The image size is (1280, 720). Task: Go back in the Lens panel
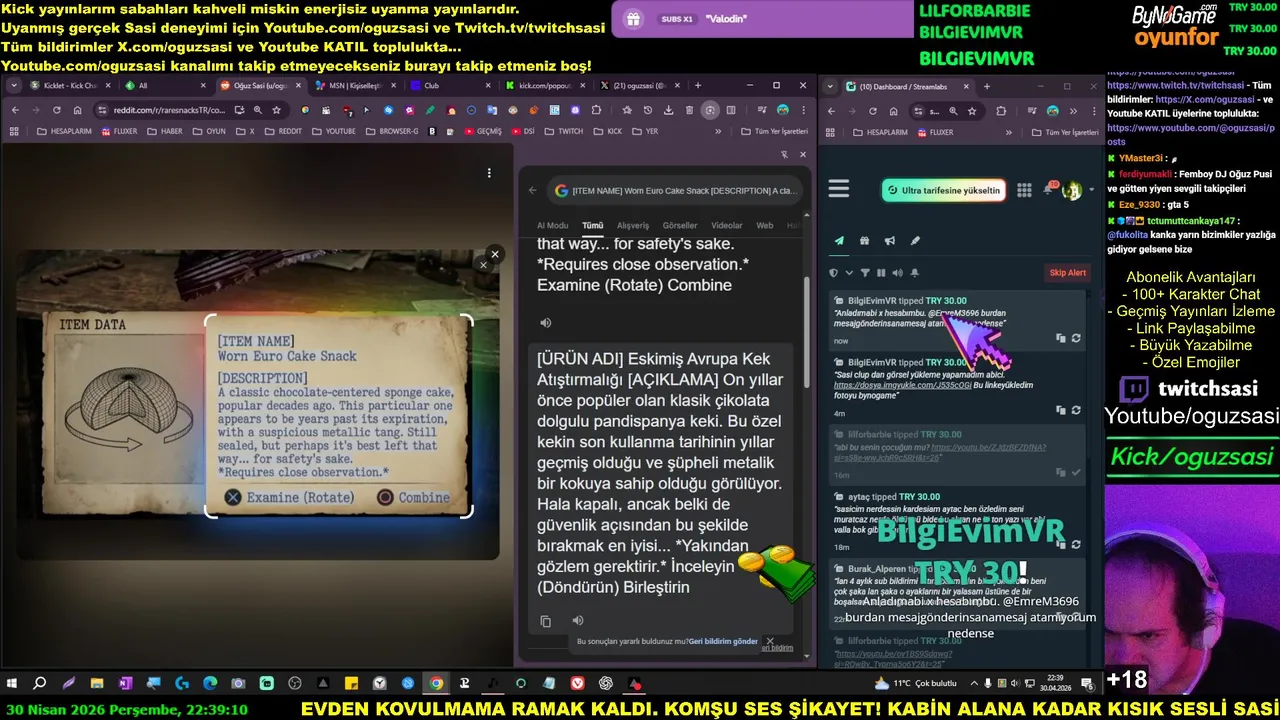pos(533,190)
